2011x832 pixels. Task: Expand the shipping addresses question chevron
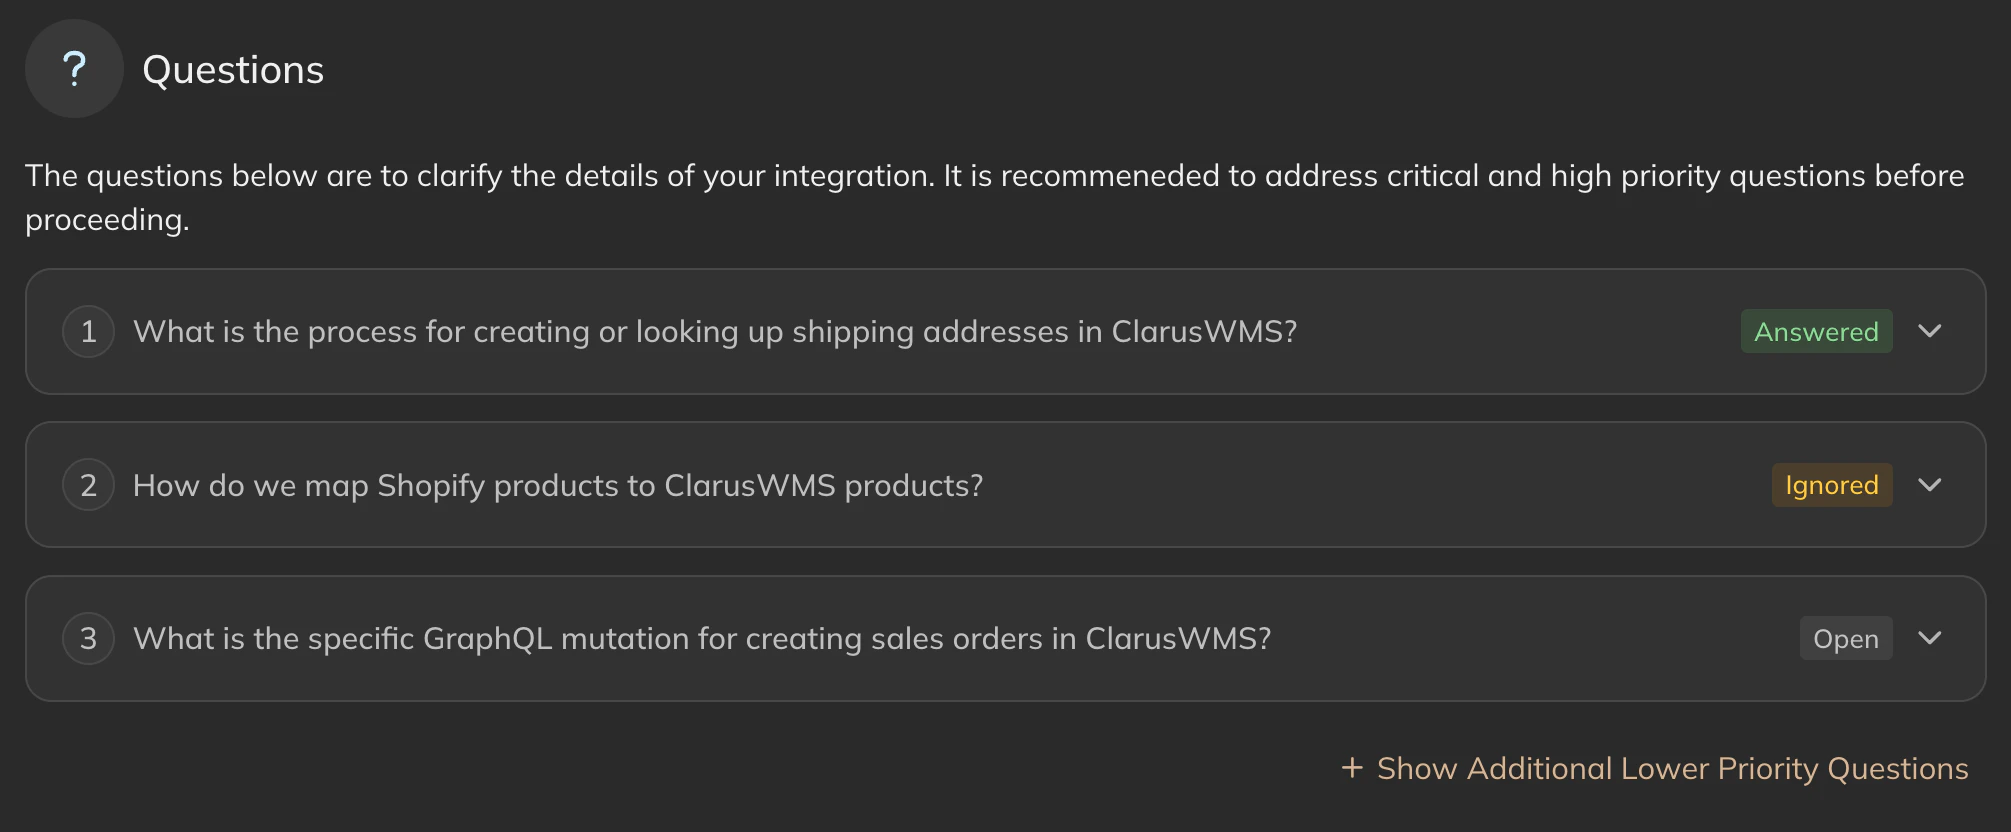pyautogui.click(x=1930, y=331)
